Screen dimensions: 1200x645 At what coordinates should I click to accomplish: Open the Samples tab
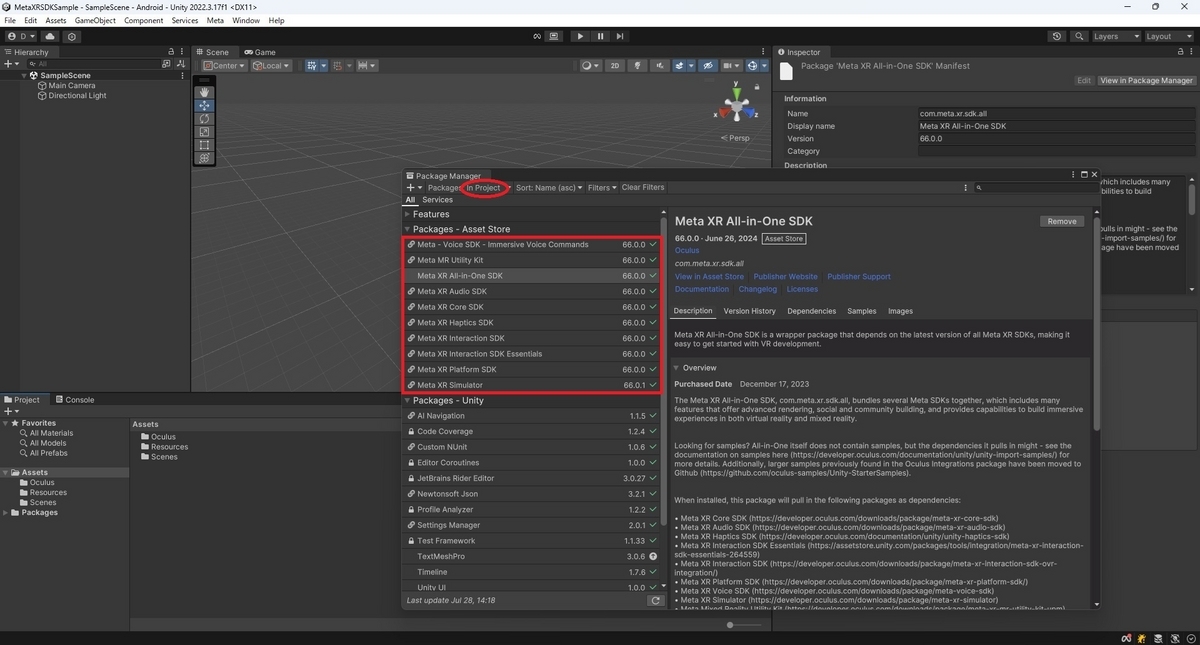[x=861, y=311]
